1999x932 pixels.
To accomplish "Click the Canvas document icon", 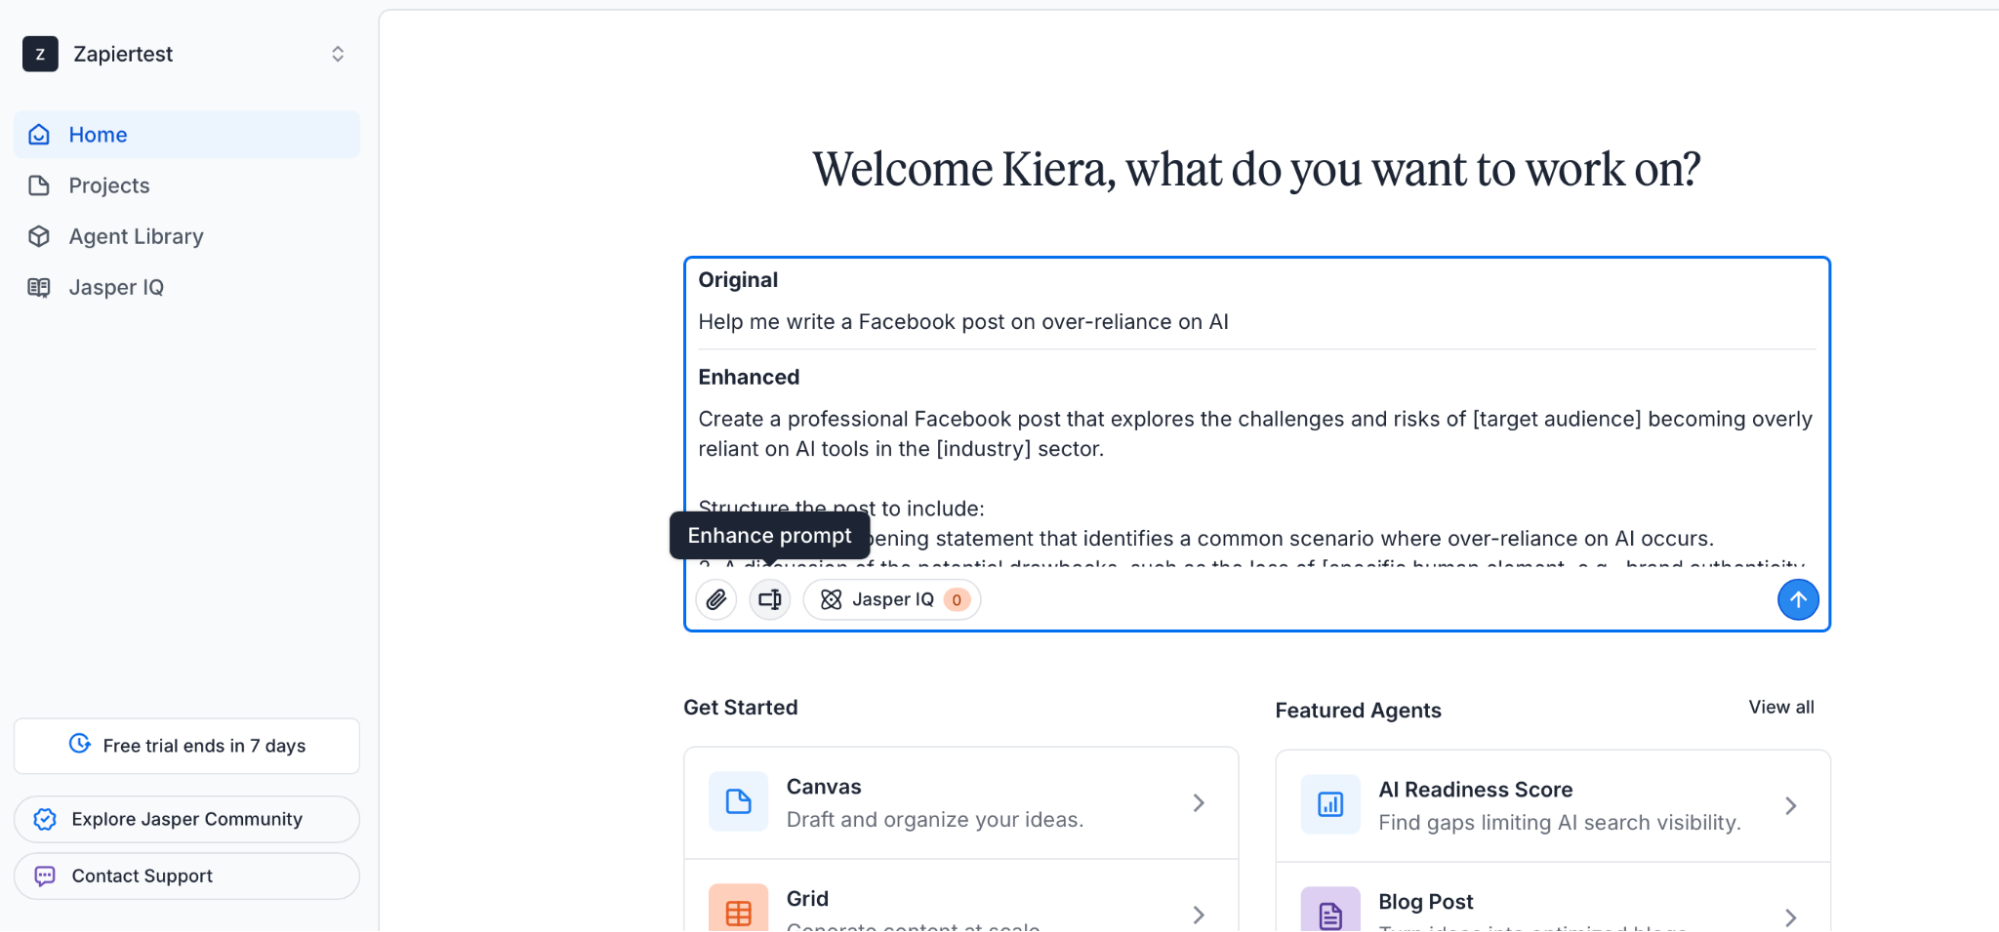I will (738, 802).
